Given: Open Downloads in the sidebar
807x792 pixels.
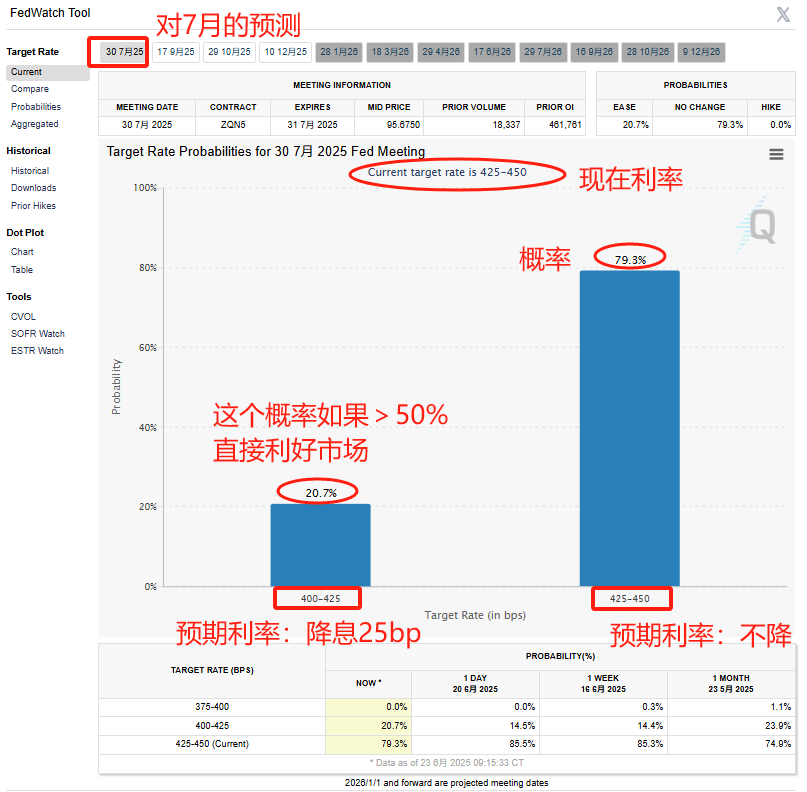Looking at the screenshot, I should click(x=33, y=188).
